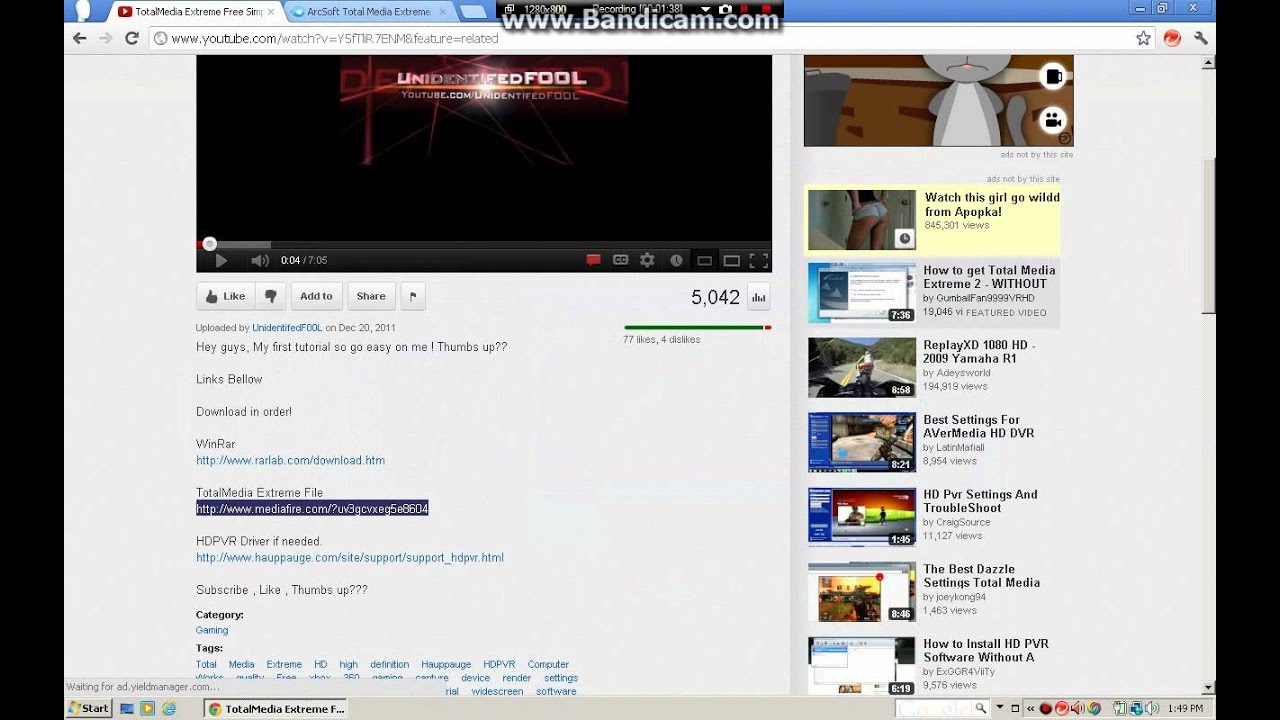This screenshot has width=1280, height=720.
Task: Open the Add to menu
Action: [316, 296]
